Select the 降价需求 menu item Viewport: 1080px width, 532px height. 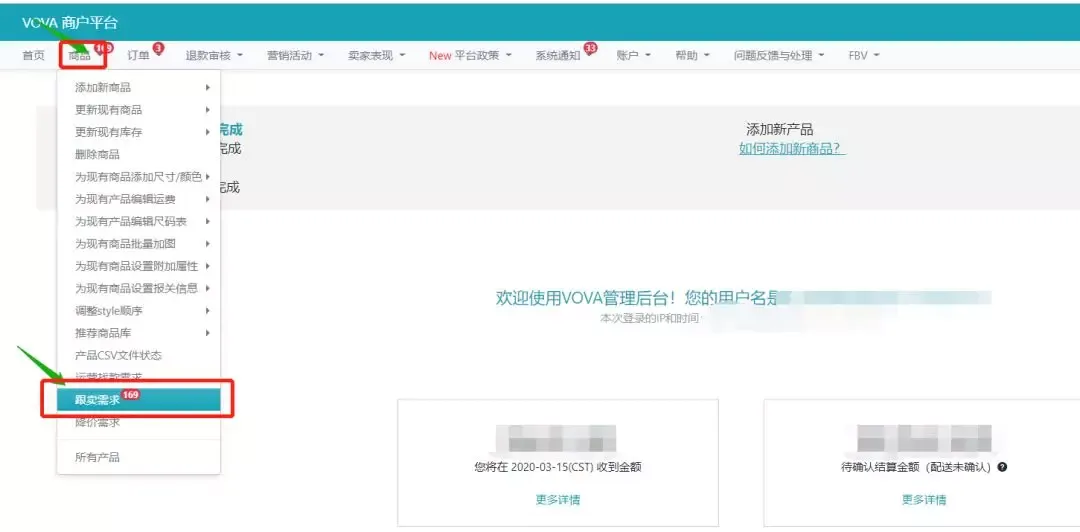tap(138, 422)
